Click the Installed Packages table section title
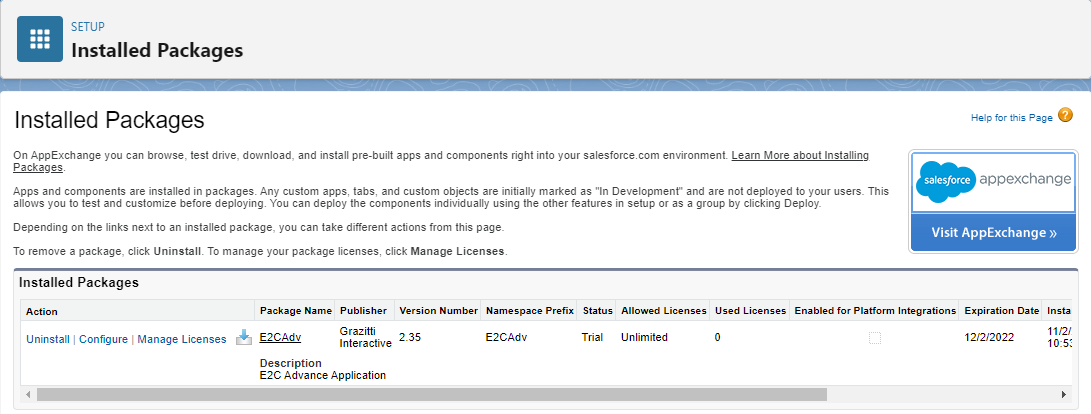 pos(79,283)
